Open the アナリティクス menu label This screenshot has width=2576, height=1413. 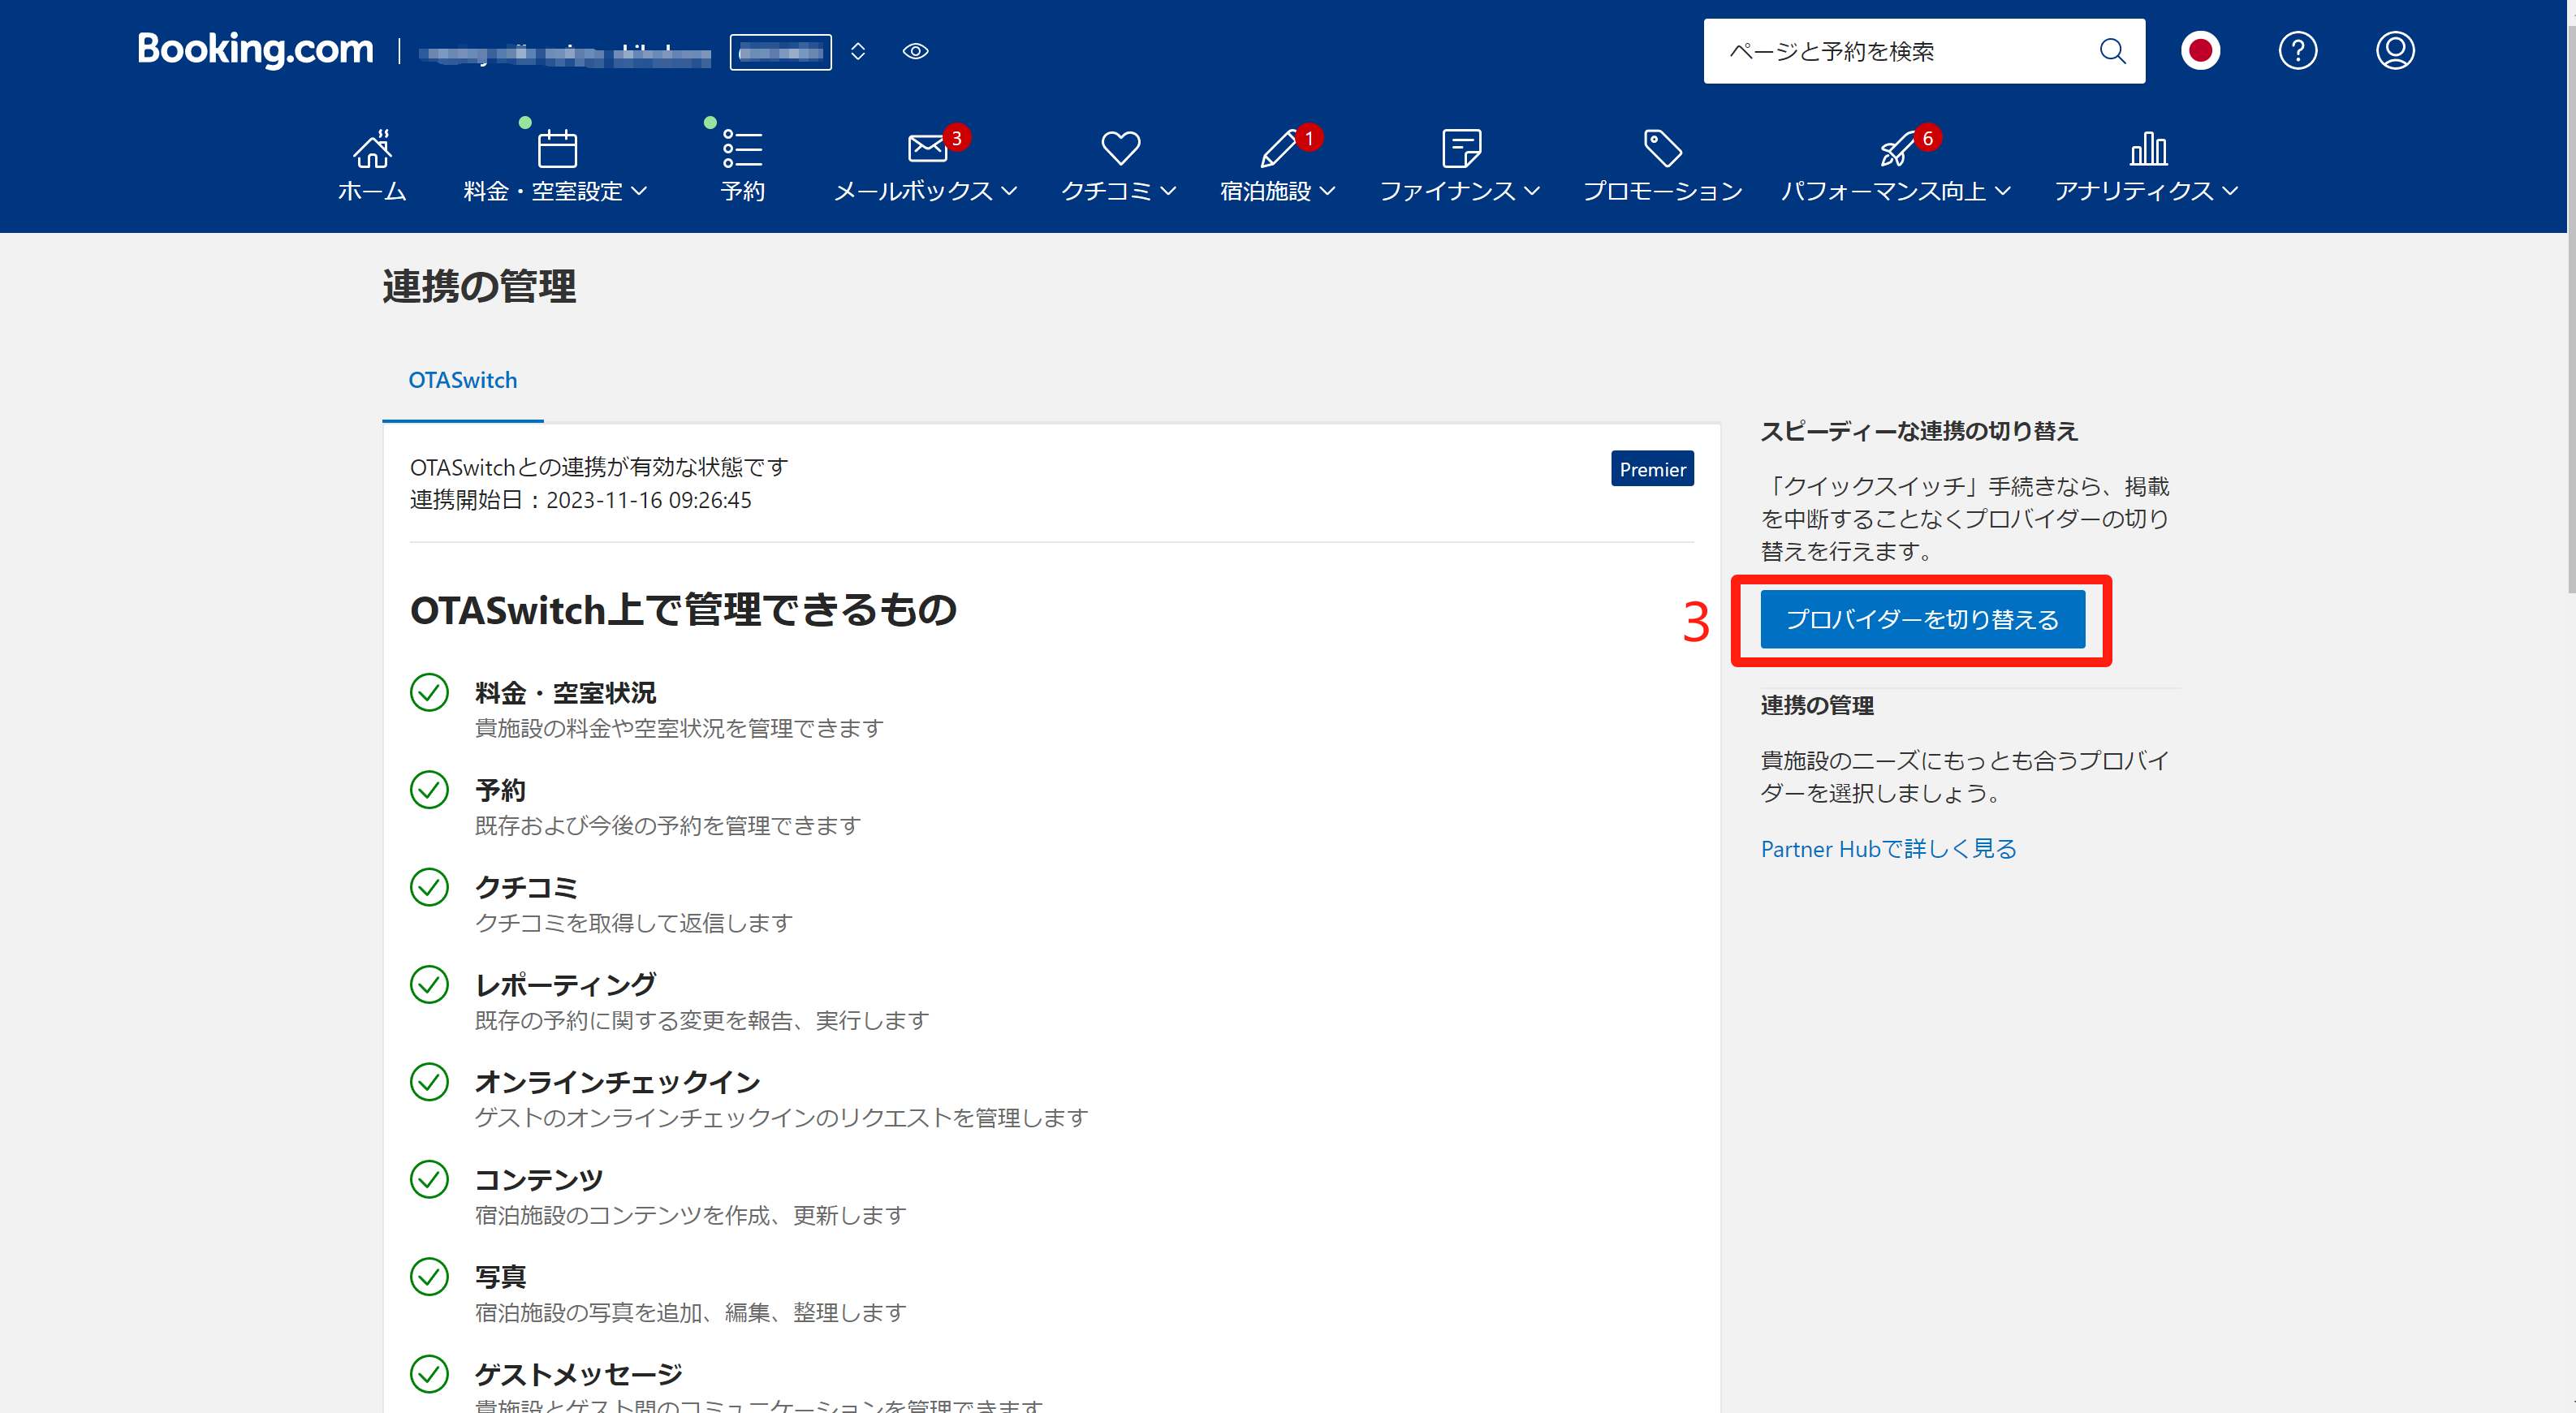[x=2134, y=191]
